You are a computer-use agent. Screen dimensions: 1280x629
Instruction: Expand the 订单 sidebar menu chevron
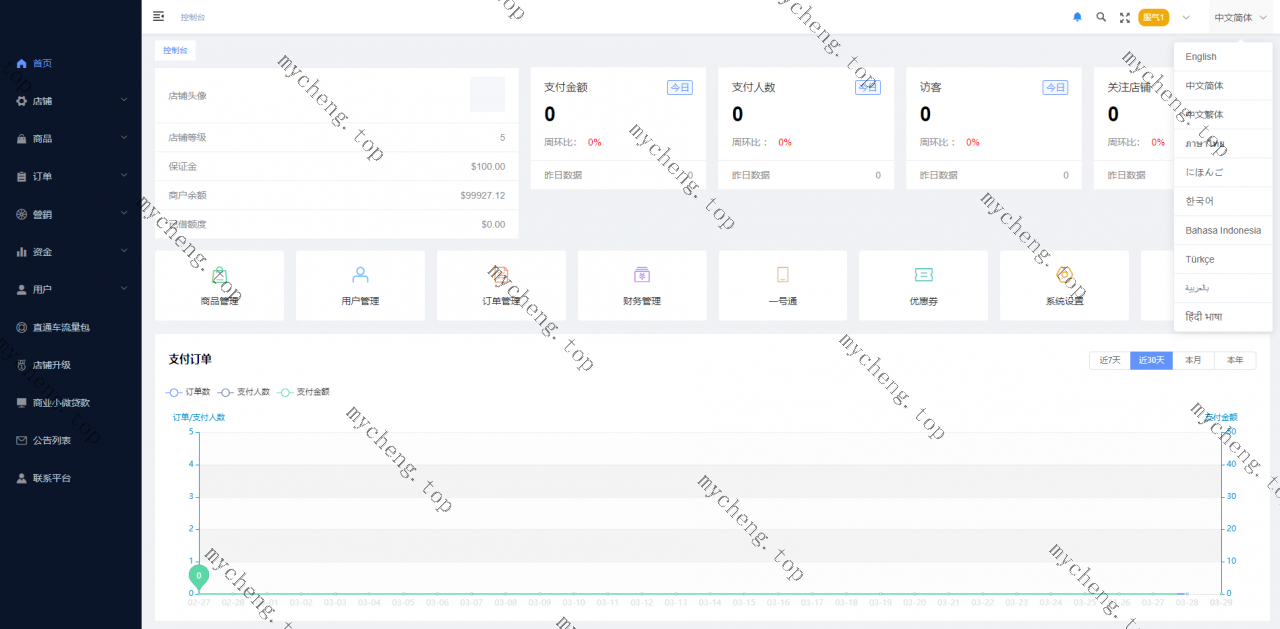pos(124,176)
